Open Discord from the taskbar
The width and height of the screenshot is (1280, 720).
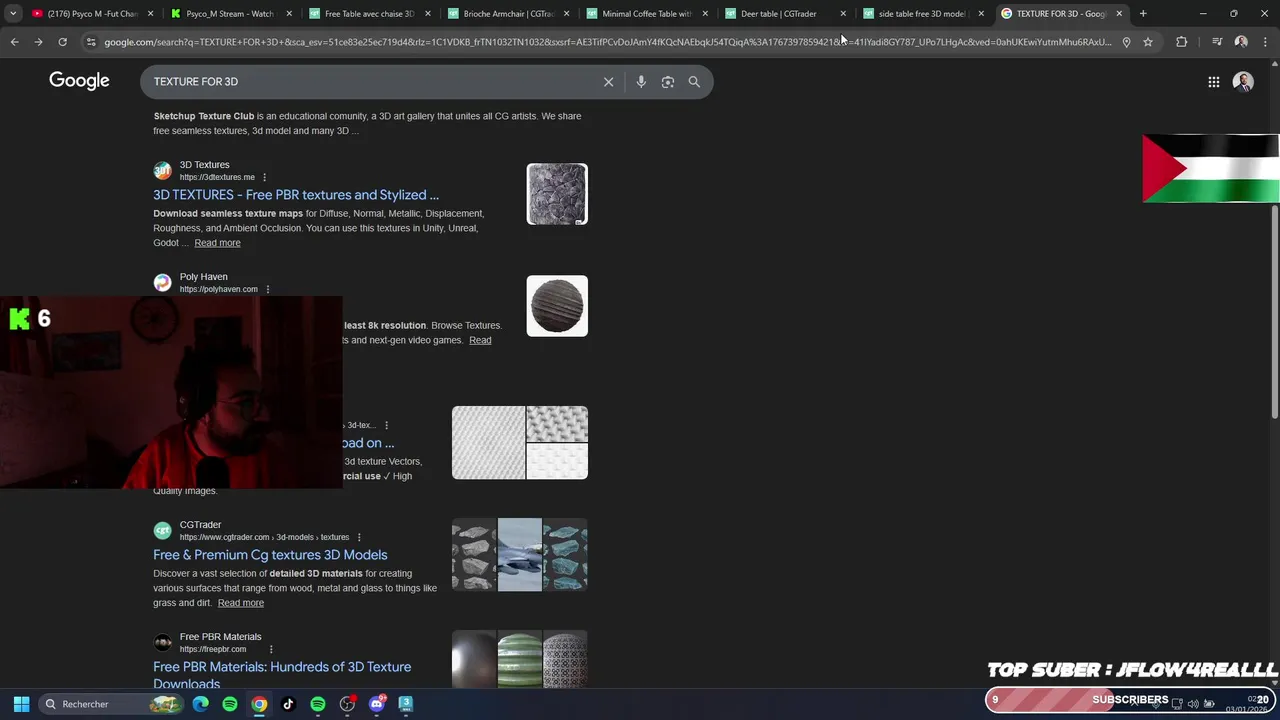[x=377, y=704]
